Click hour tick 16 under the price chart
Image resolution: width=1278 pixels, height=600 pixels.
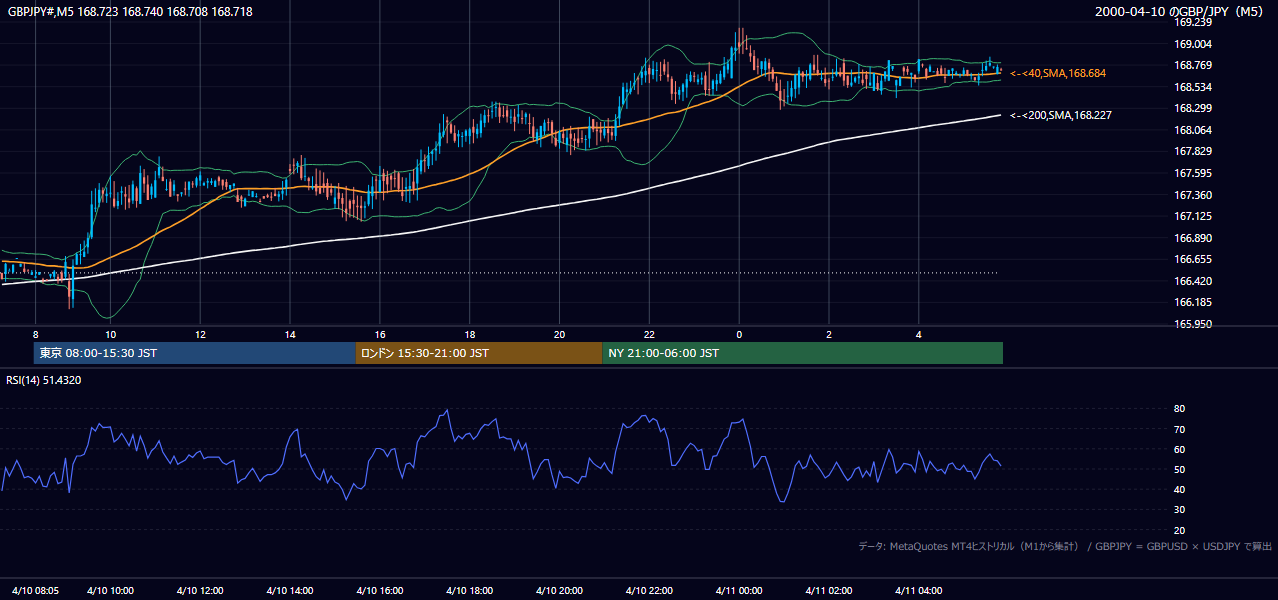380,334
